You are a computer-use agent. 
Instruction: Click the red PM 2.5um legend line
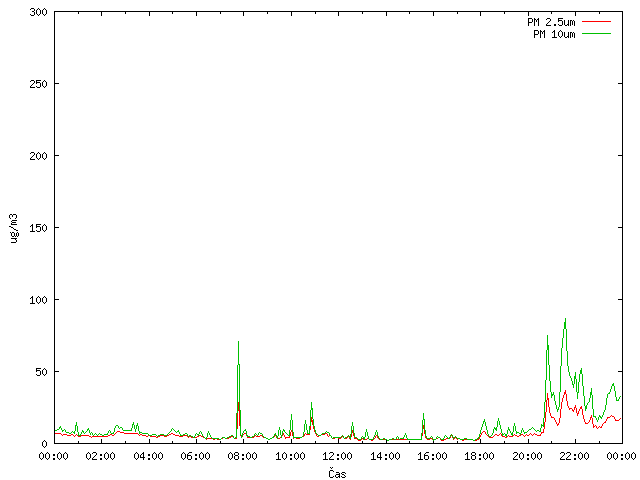596,22
